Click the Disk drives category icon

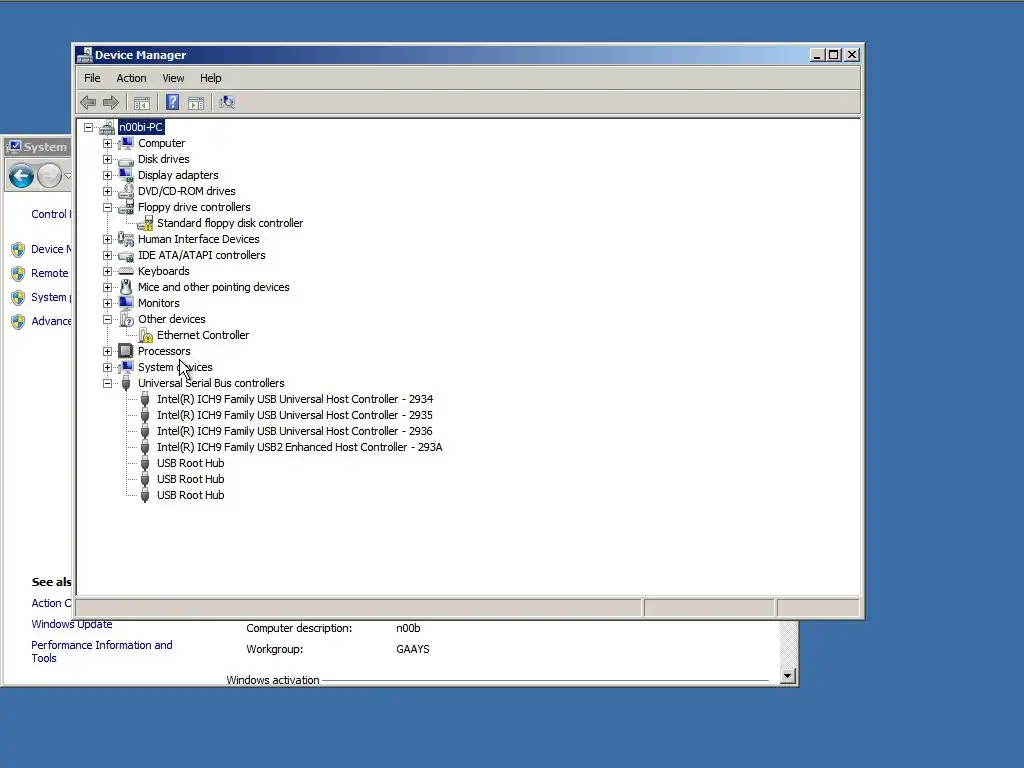[x=126, y=159]
